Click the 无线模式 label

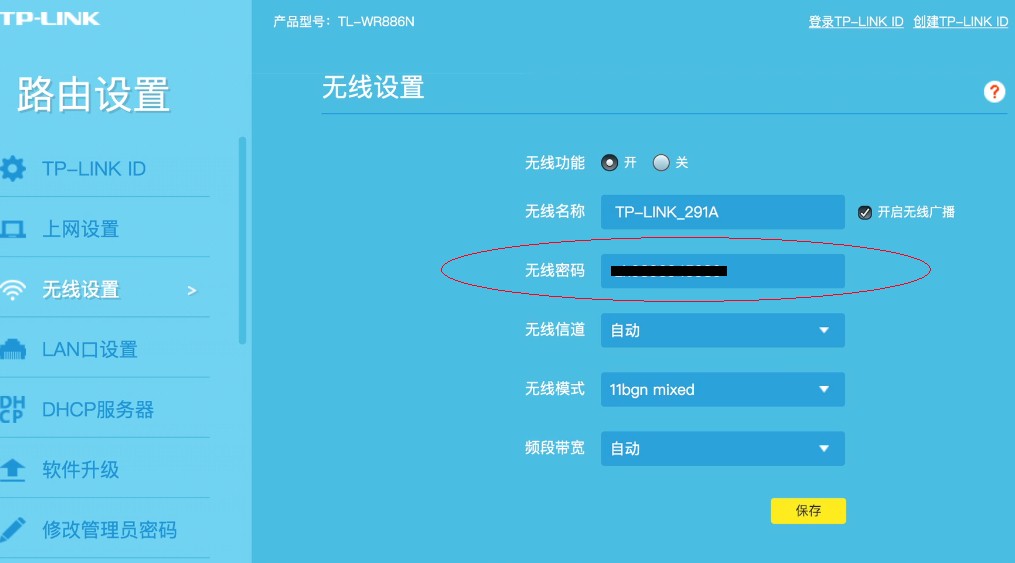pyautogui.click(x=555, y=388)
